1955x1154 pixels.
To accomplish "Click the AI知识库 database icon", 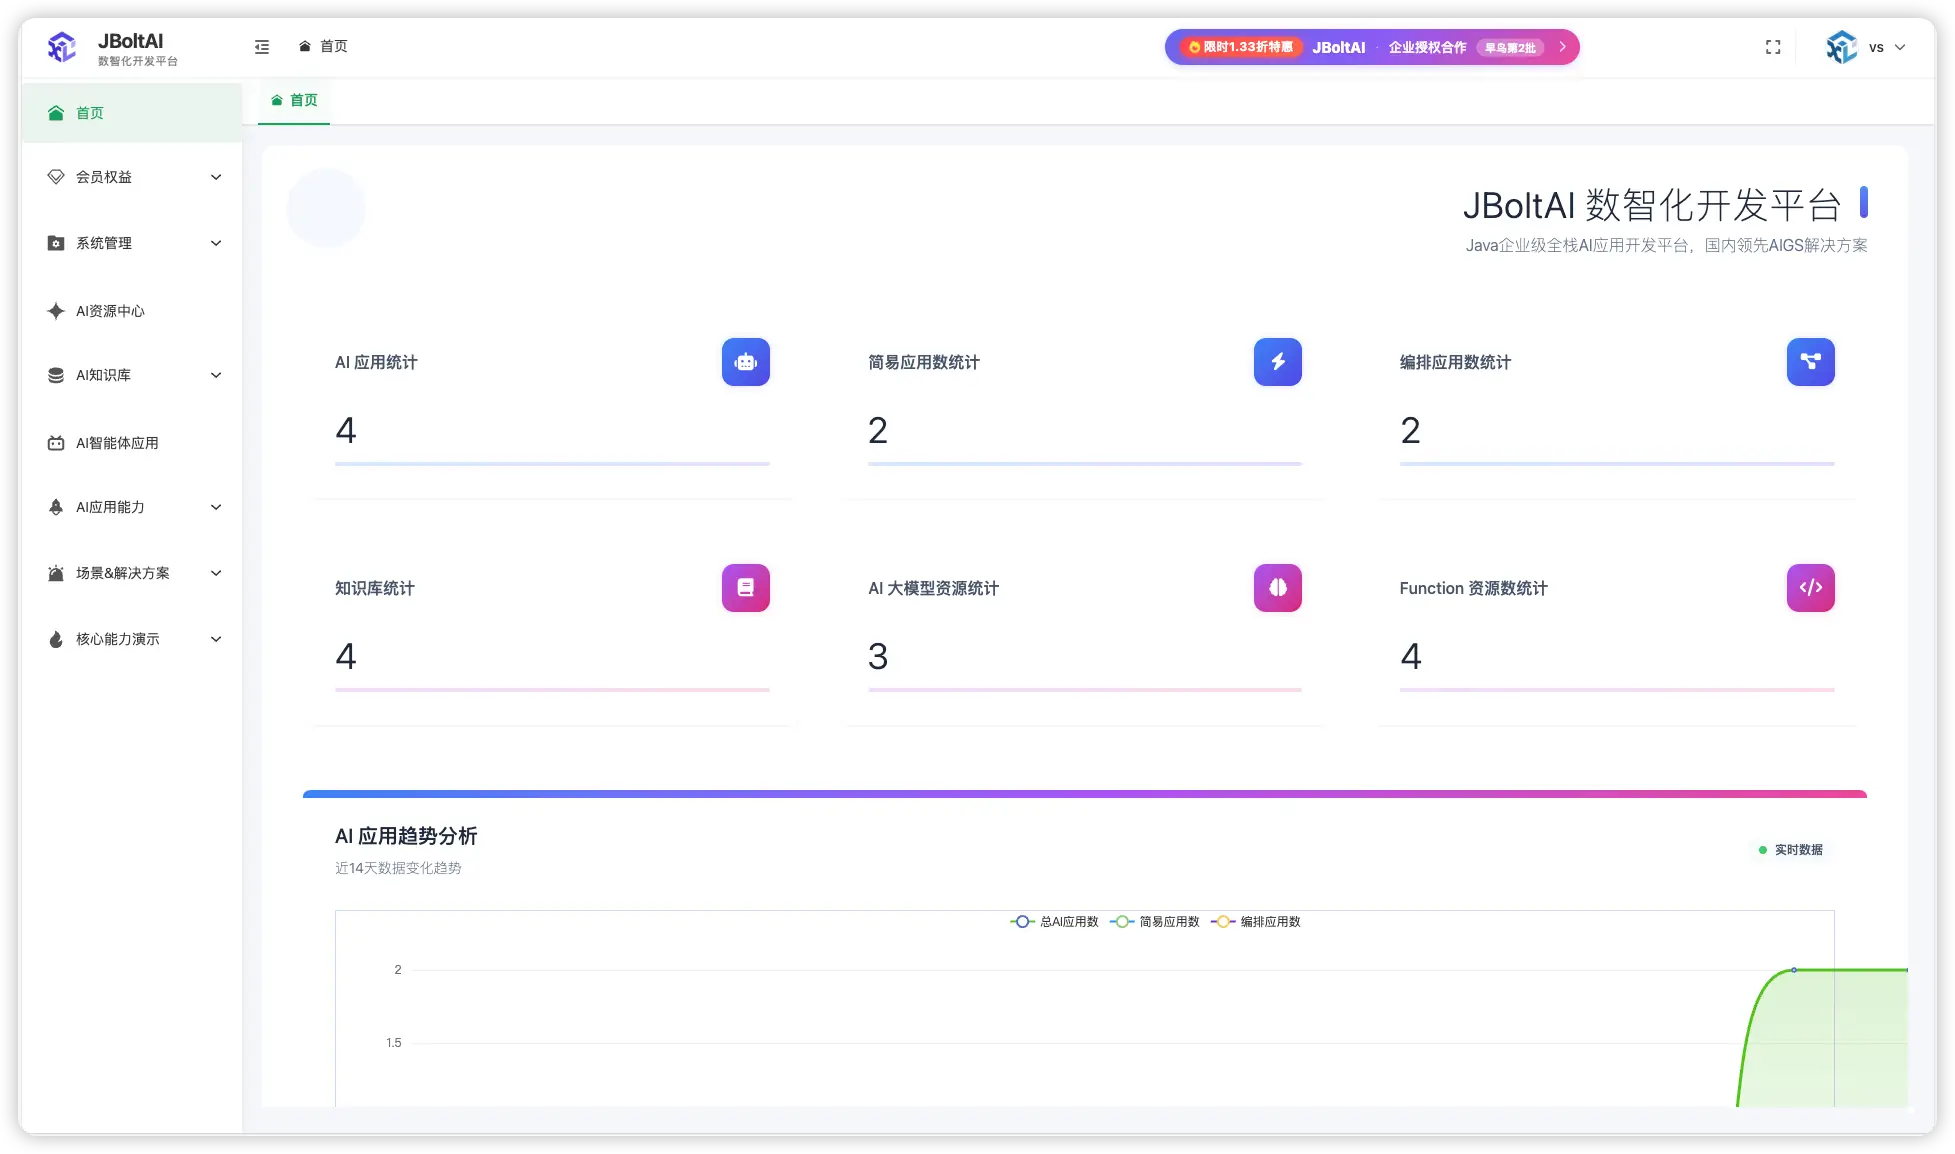I will pyautogui.click(x=56, y=375).
